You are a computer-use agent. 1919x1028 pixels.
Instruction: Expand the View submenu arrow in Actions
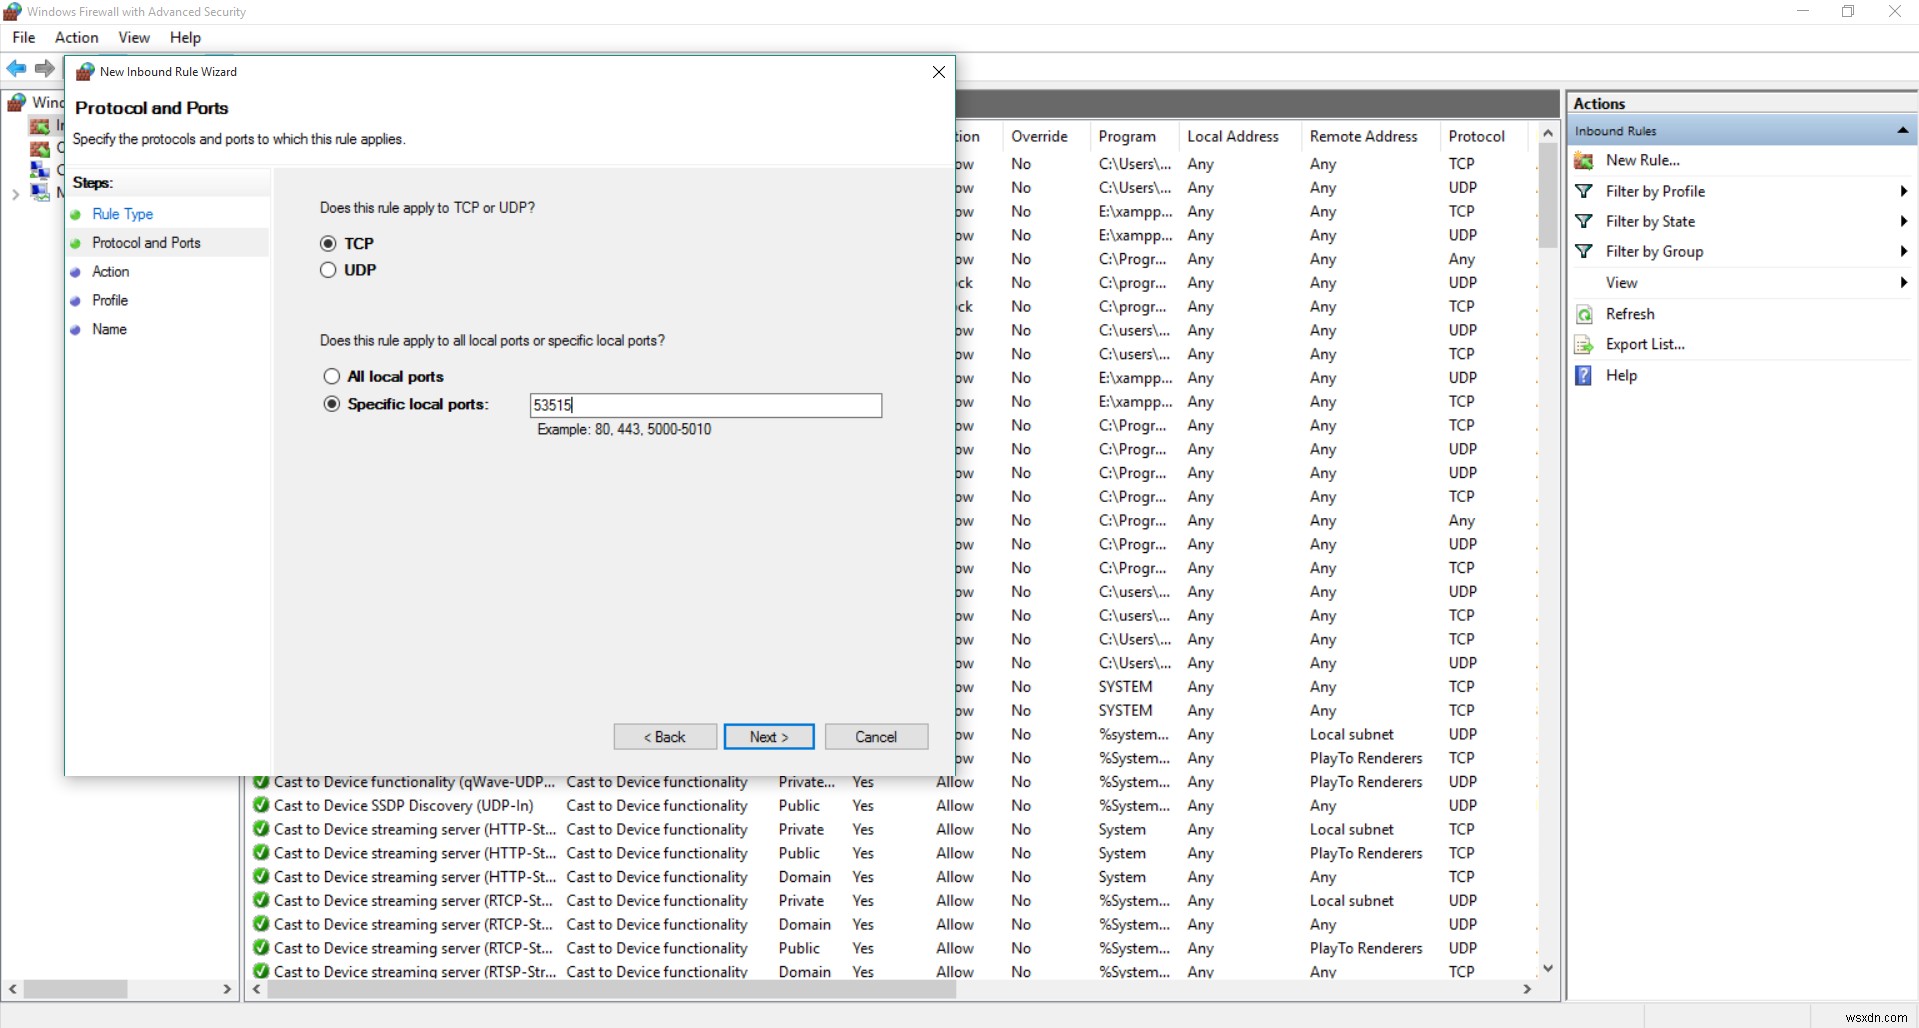pyautogui.click(x=1903, y=283)
